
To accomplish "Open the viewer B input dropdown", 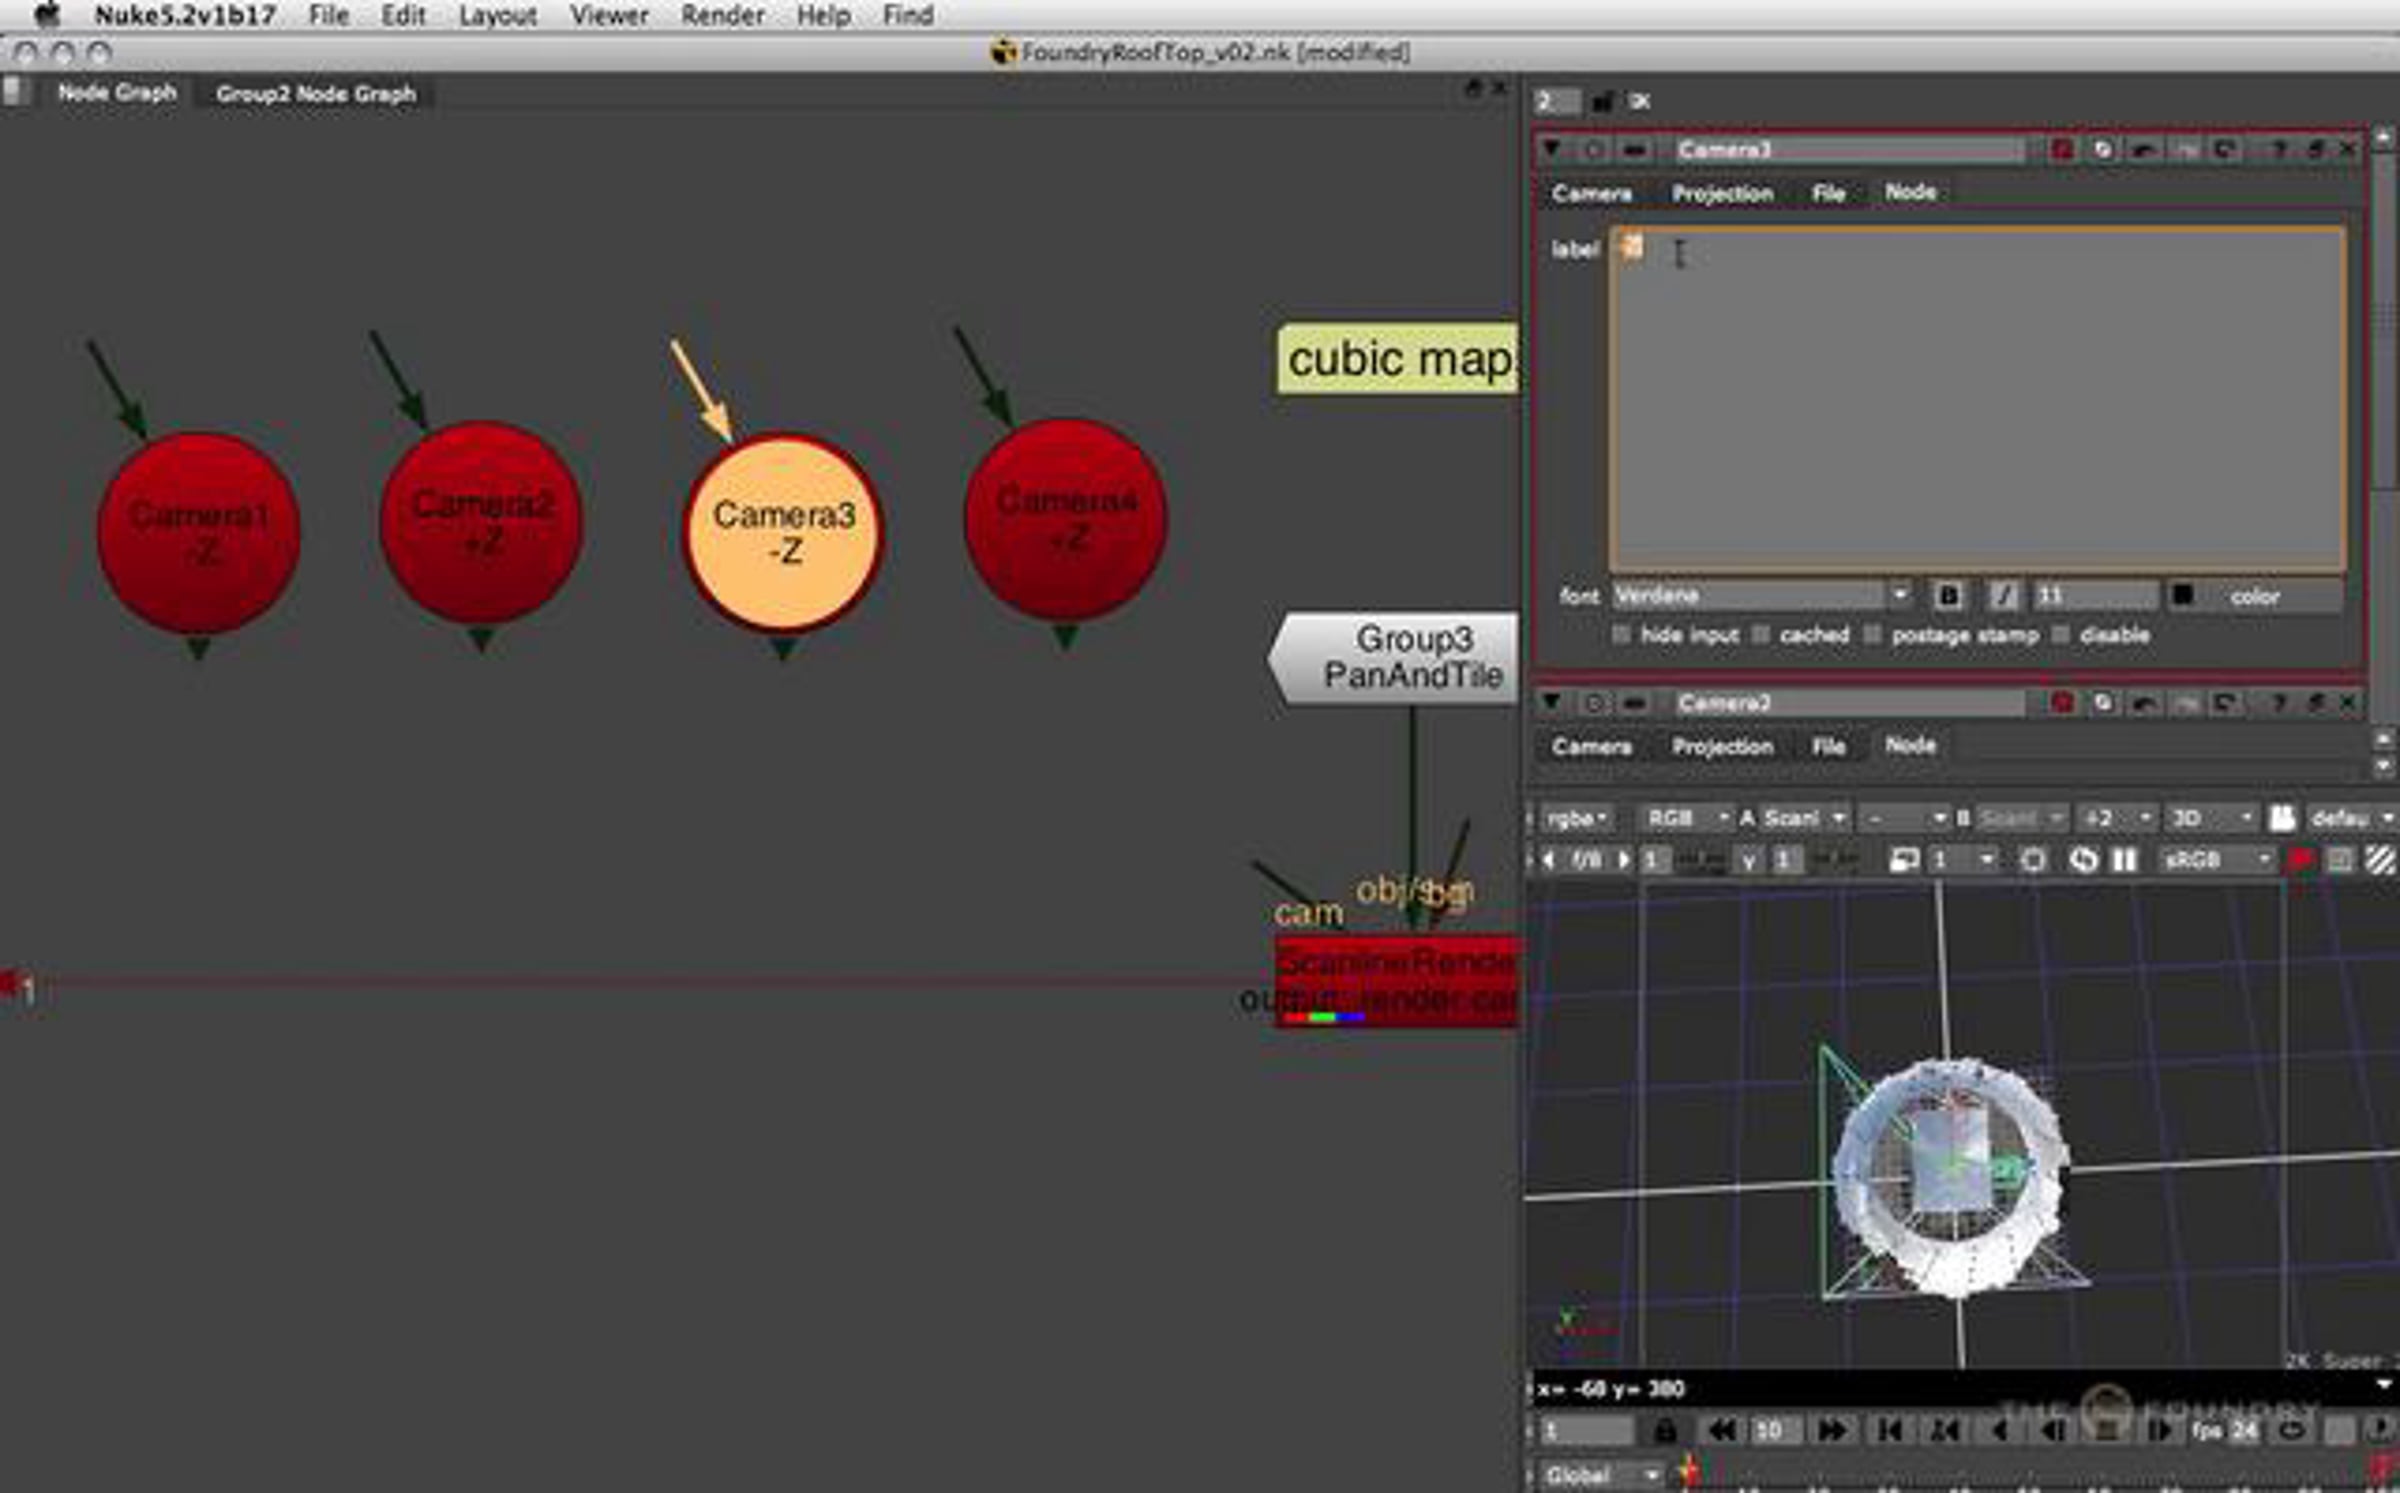I will click(2021, 818).
